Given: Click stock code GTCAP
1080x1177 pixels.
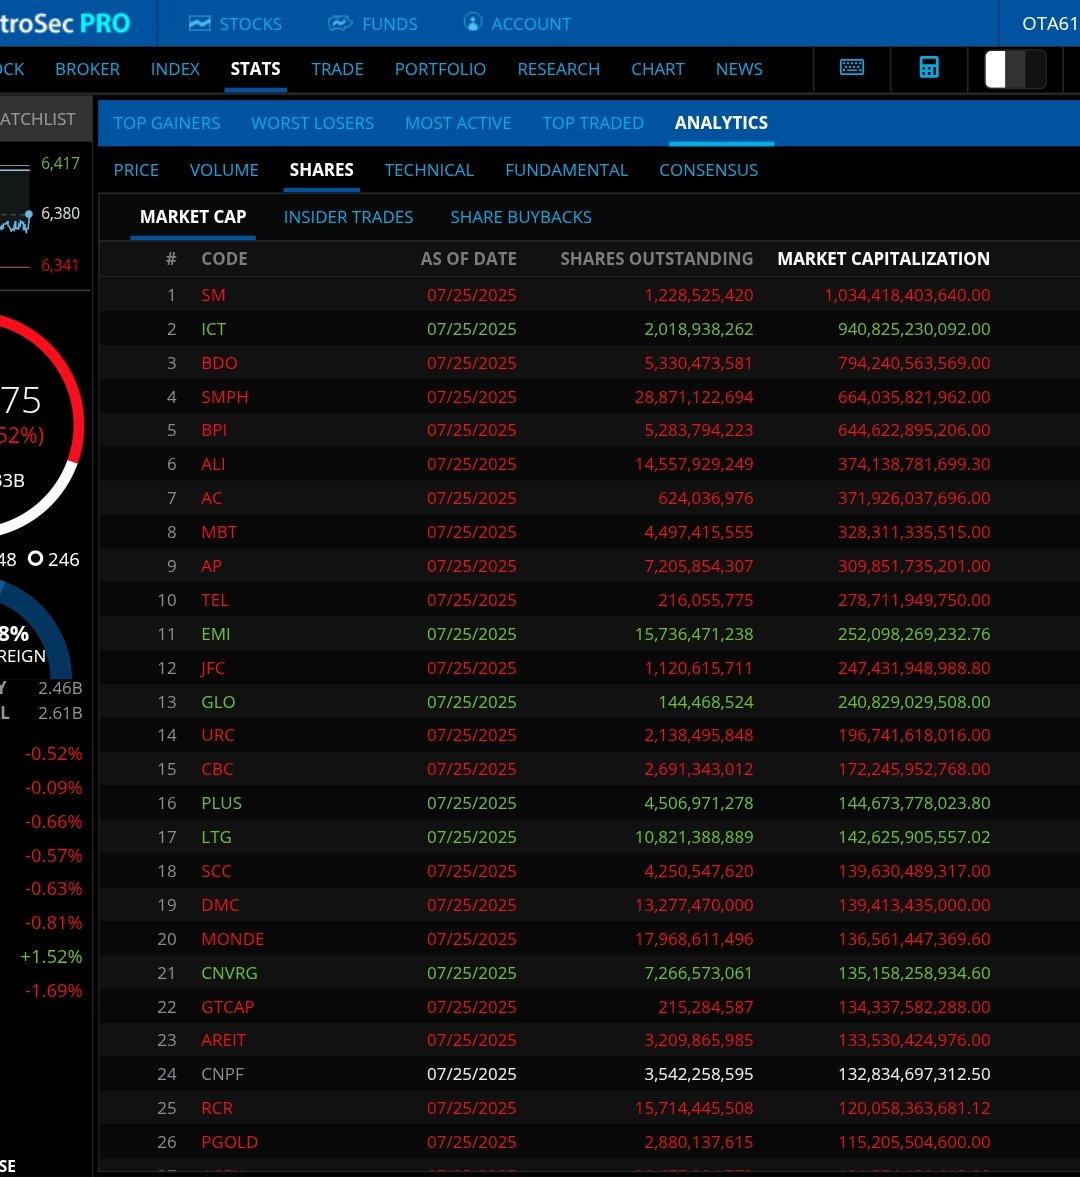Looking at the screenshot, I should tap(227, 1007).
